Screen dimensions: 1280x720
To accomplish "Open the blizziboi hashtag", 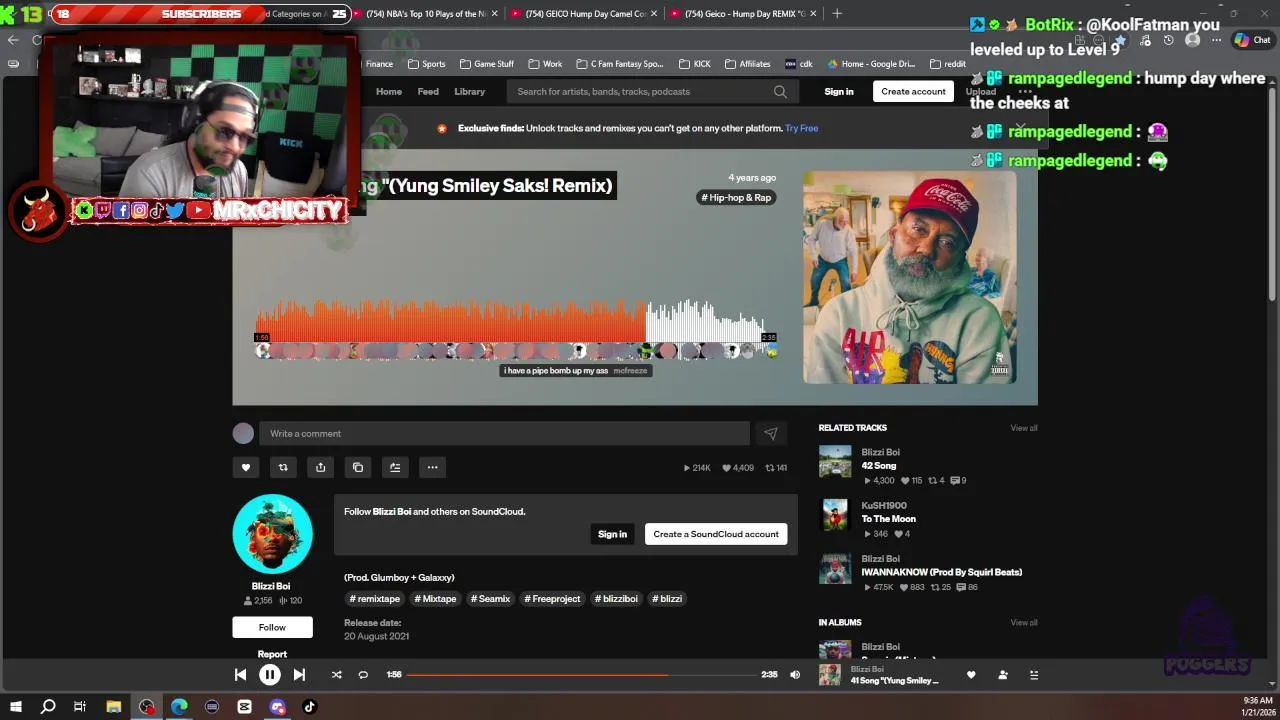I will point(616,599).
